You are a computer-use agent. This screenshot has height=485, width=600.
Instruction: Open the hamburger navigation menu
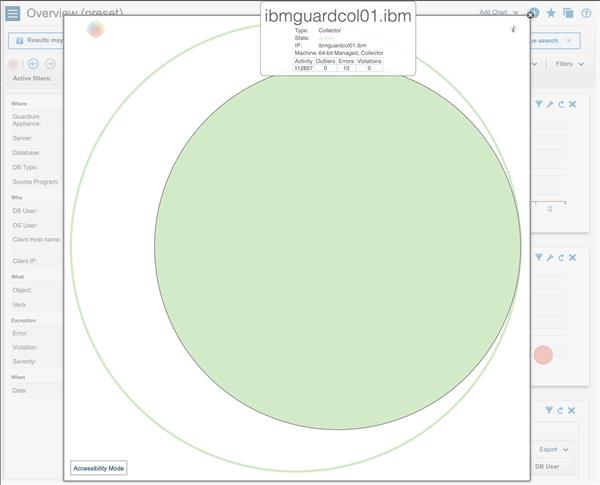coord(13,13)
